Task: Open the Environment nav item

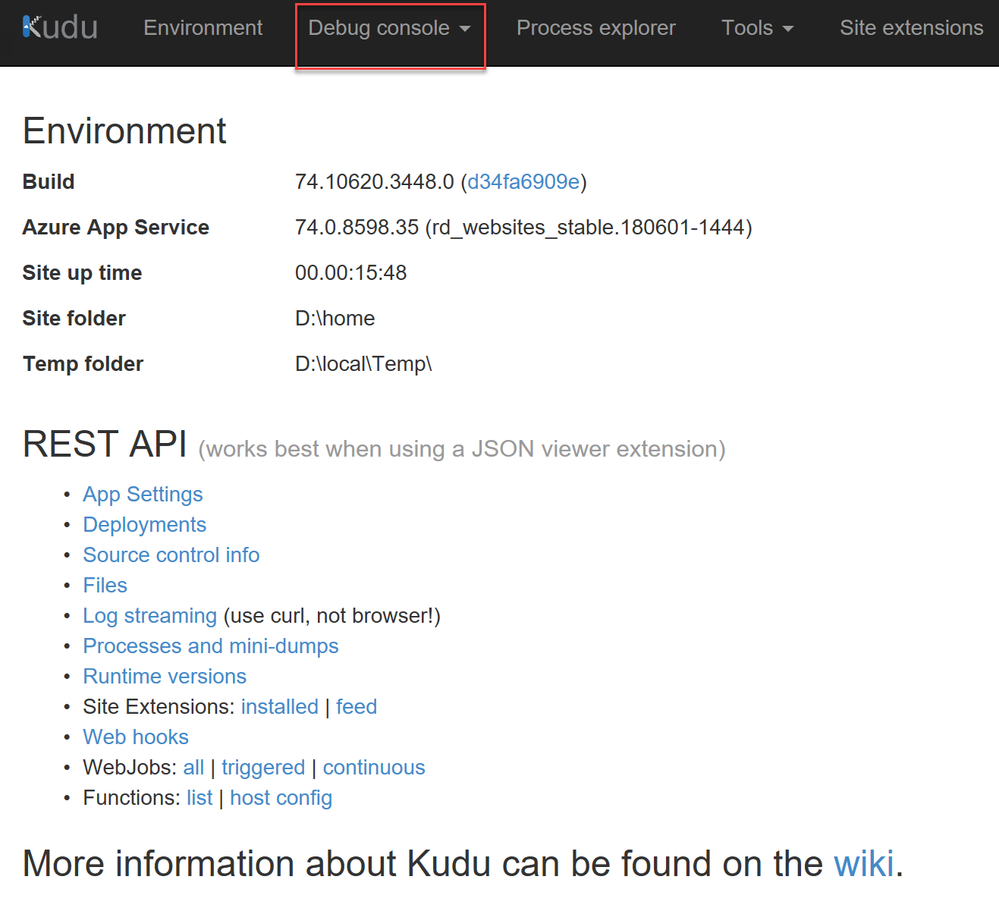Action: point(203,28)
